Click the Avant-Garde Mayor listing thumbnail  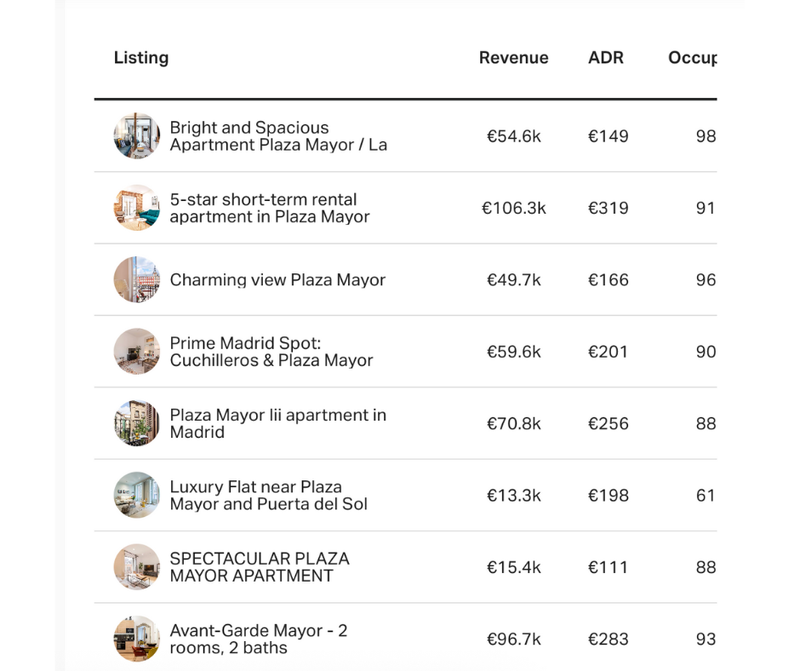136,639
